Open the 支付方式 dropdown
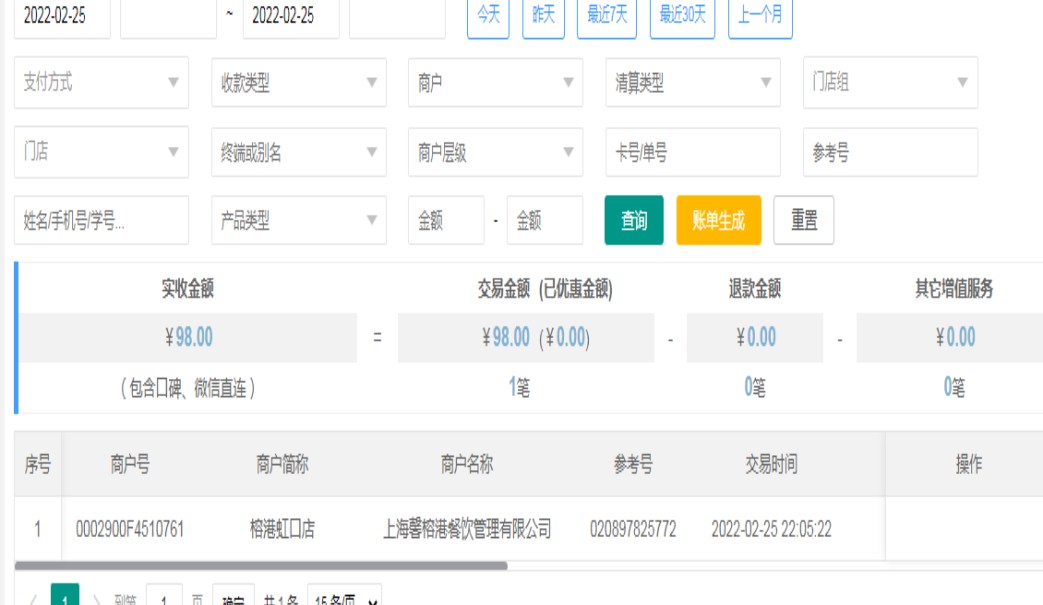Viewport: 1043px width, 605px height. coord(101,83)
